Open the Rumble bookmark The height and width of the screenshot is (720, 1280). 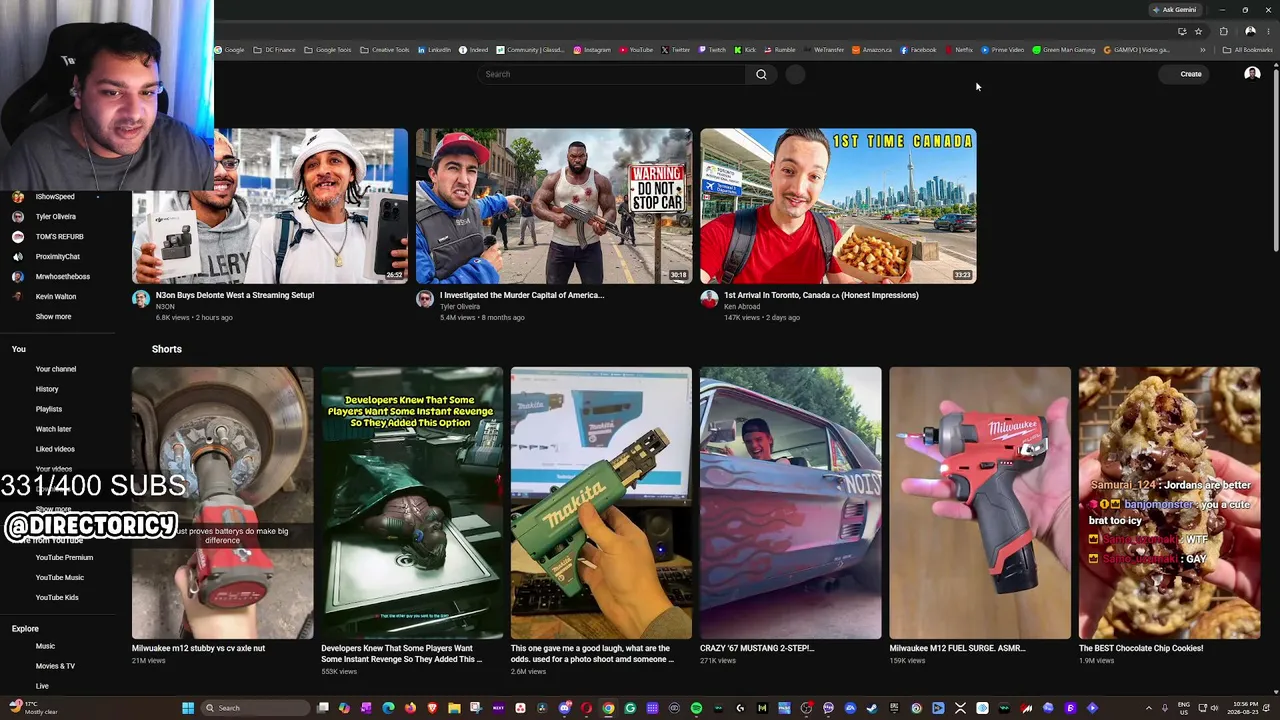[780, 50]
